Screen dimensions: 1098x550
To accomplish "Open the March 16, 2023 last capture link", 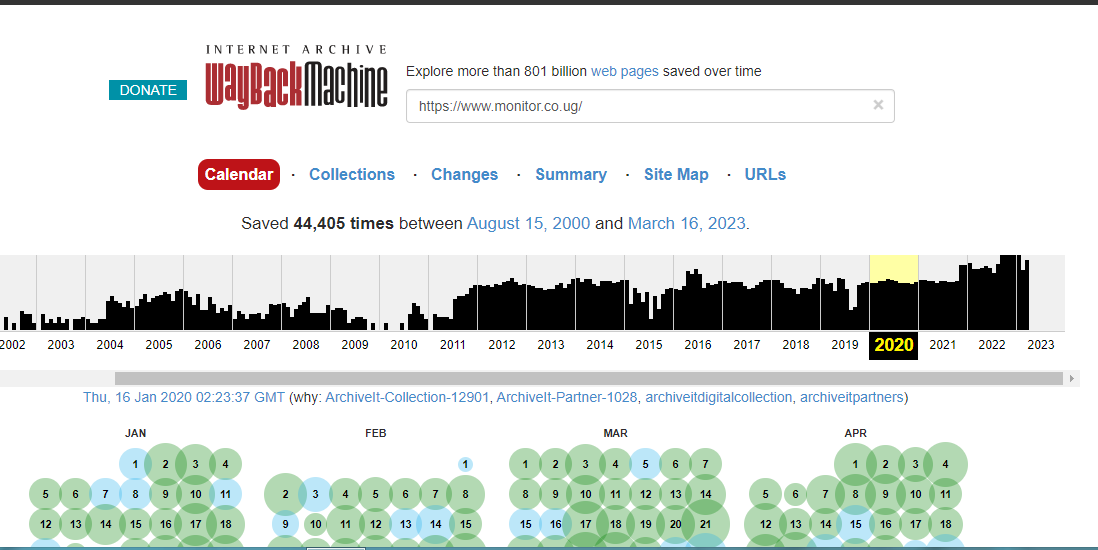I will (687, 224).
